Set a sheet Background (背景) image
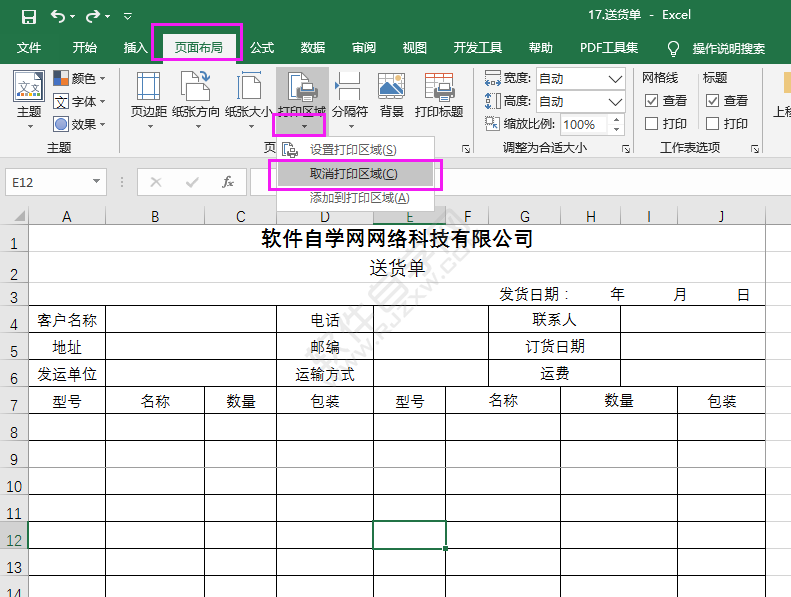The image size is (791, 597). click(x=391, y=95)
